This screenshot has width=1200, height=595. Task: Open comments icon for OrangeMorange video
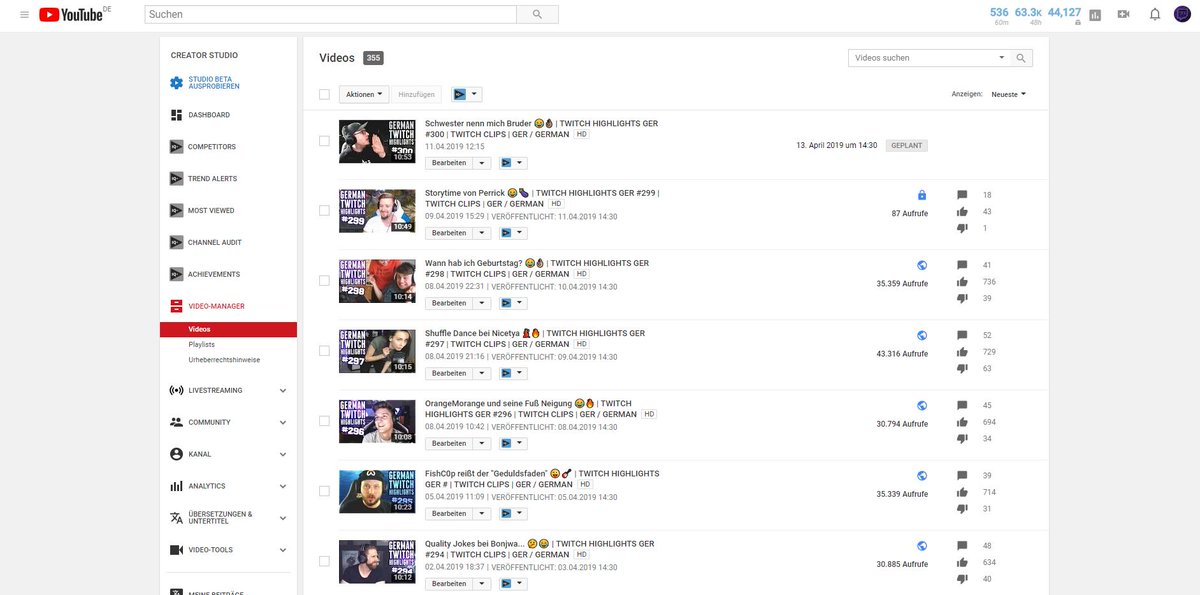coord(962,405)
